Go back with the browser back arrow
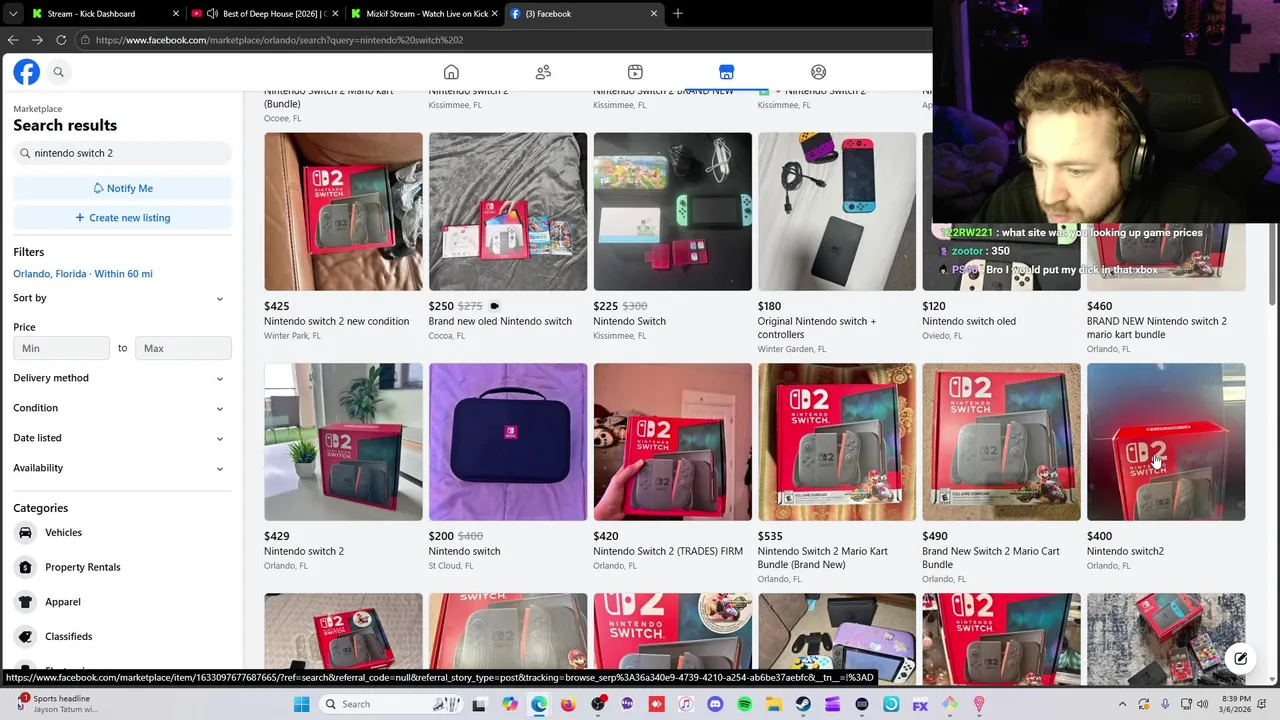Viewport: 1280px width, 720px height. tap(13, 40)
